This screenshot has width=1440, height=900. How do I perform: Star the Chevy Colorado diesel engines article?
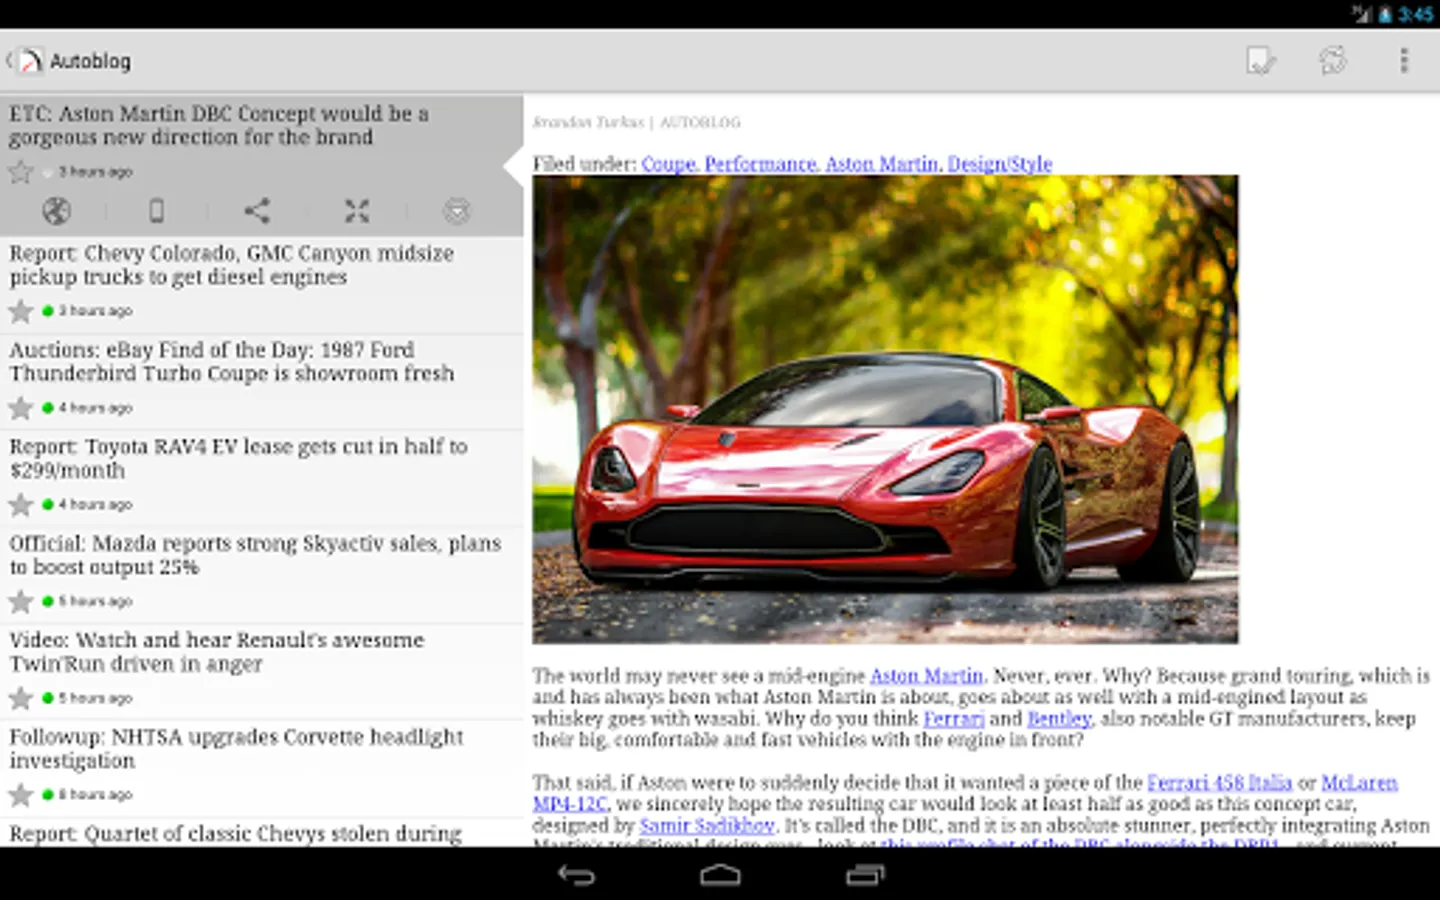[21, 311]
